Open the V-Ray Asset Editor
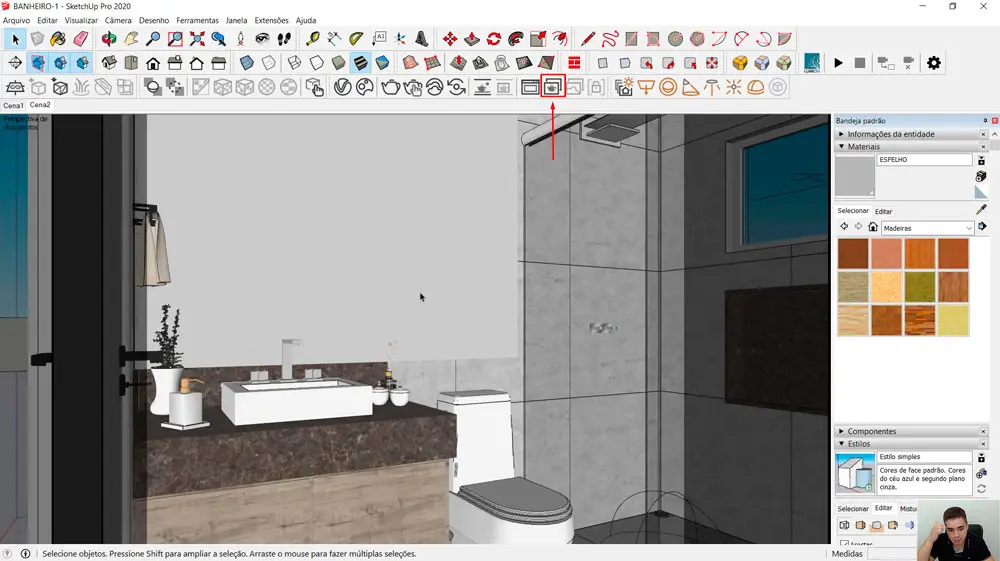 click(x=342, y=87)
